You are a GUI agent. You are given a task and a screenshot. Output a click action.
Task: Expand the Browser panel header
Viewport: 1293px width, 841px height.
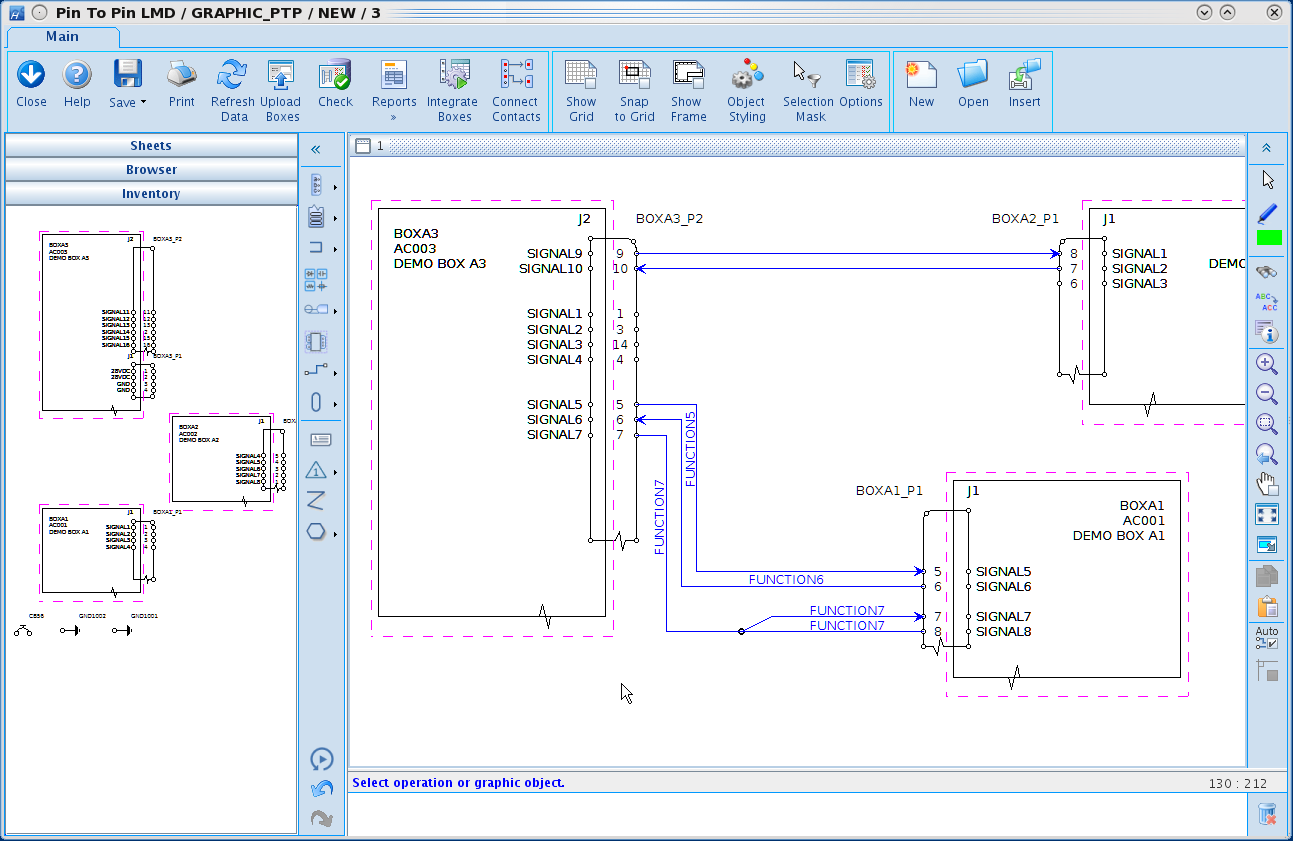pos(151,170)
